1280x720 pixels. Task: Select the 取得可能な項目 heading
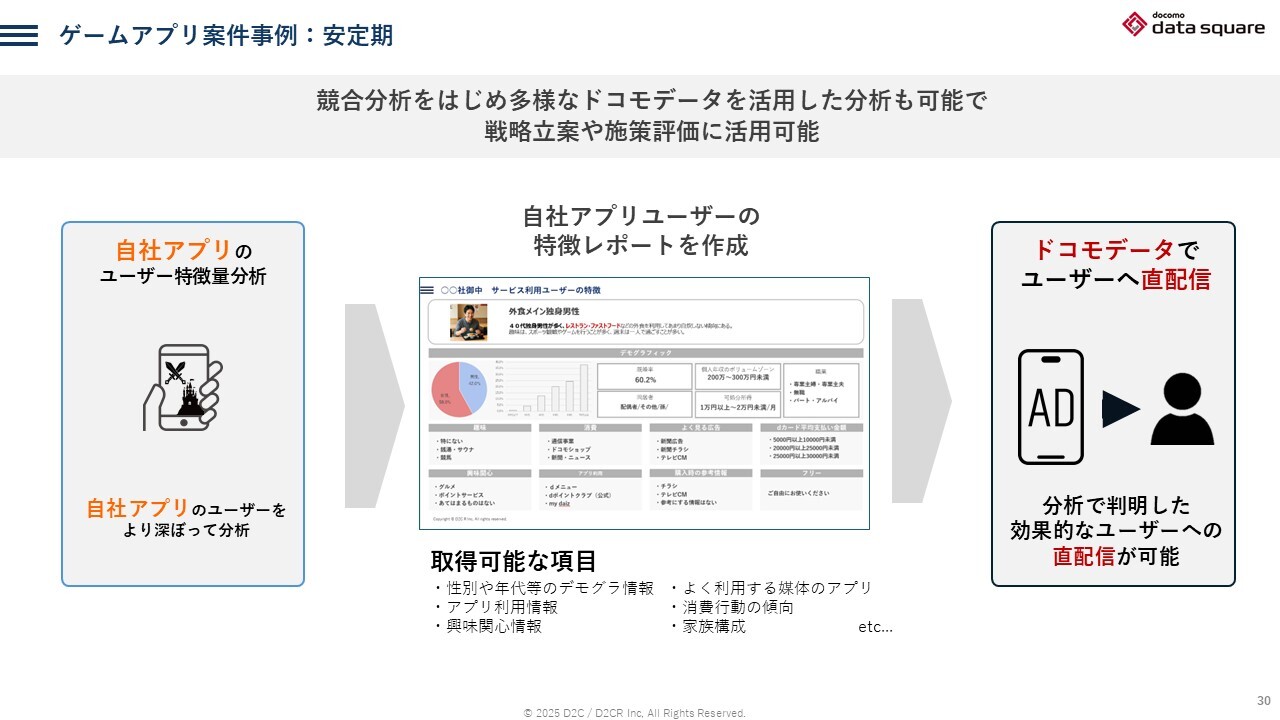tap(513, 560)
